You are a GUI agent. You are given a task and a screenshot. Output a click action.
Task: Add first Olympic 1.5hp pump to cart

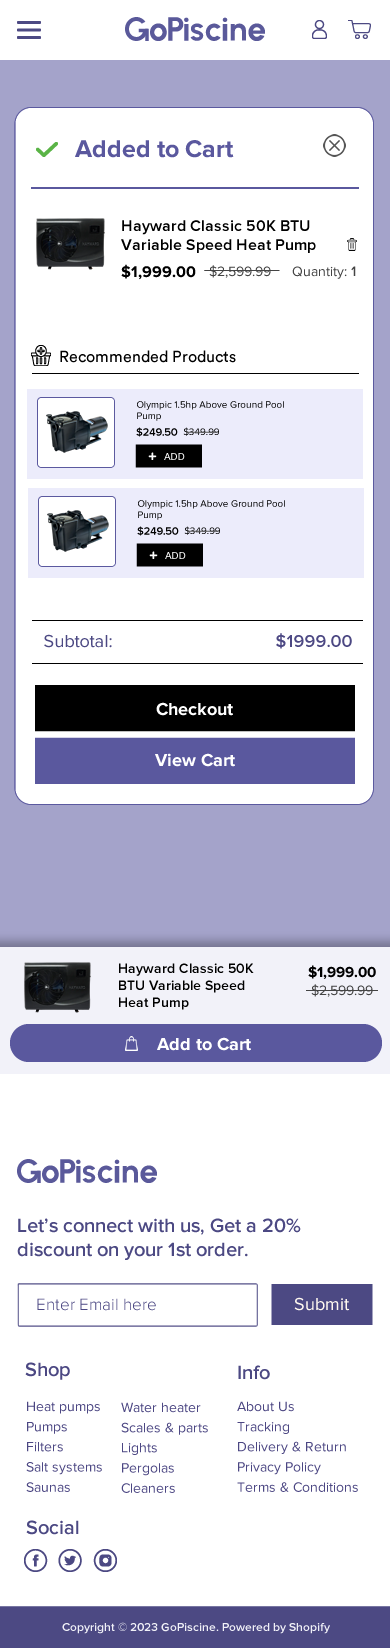click(x=169, y=456)
